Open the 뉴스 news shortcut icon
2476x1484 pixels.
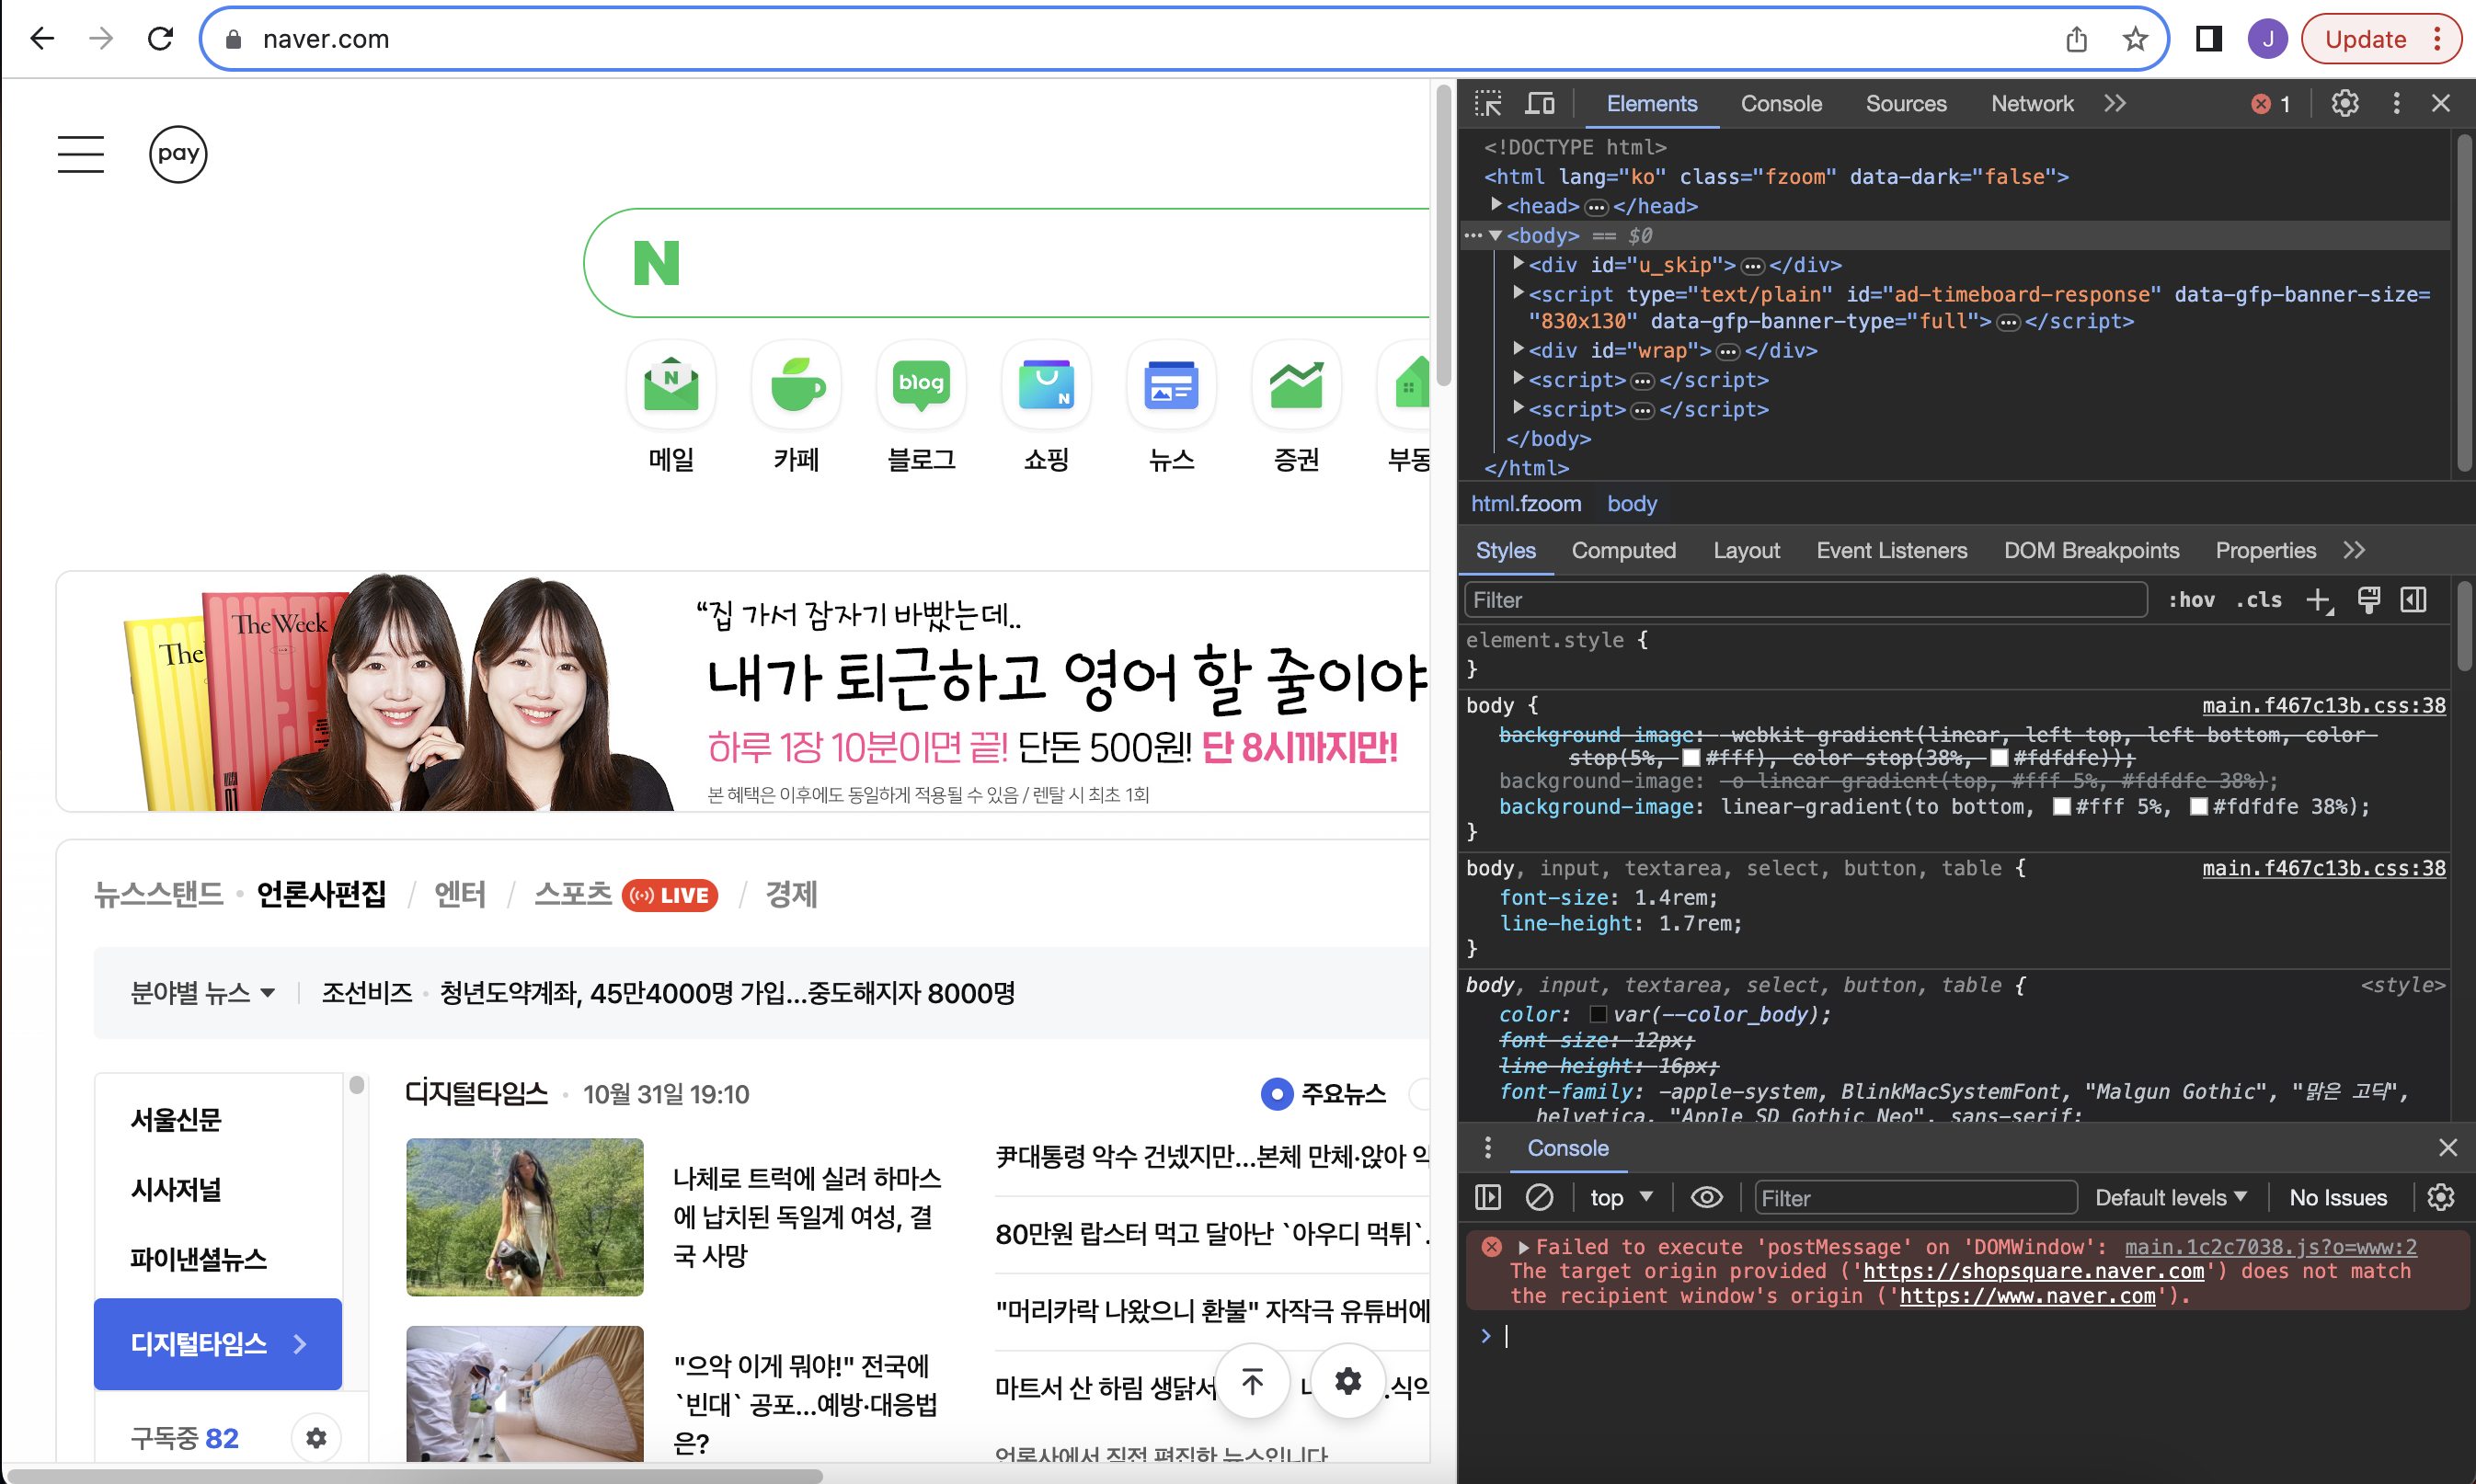pyautogui.click(x=1171, y=385)
